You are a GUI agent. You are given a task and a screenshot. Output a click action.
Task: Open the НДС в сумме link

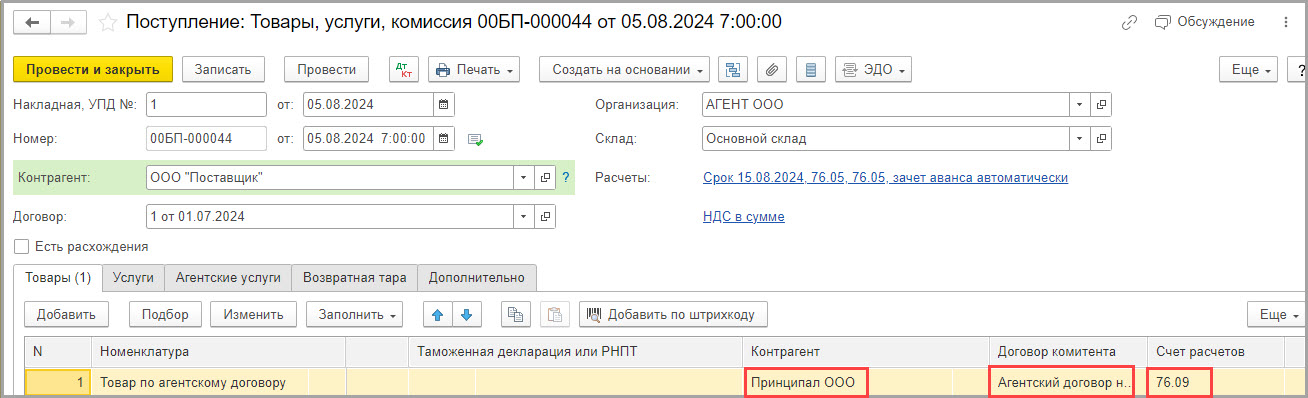(x=744, y=216)
